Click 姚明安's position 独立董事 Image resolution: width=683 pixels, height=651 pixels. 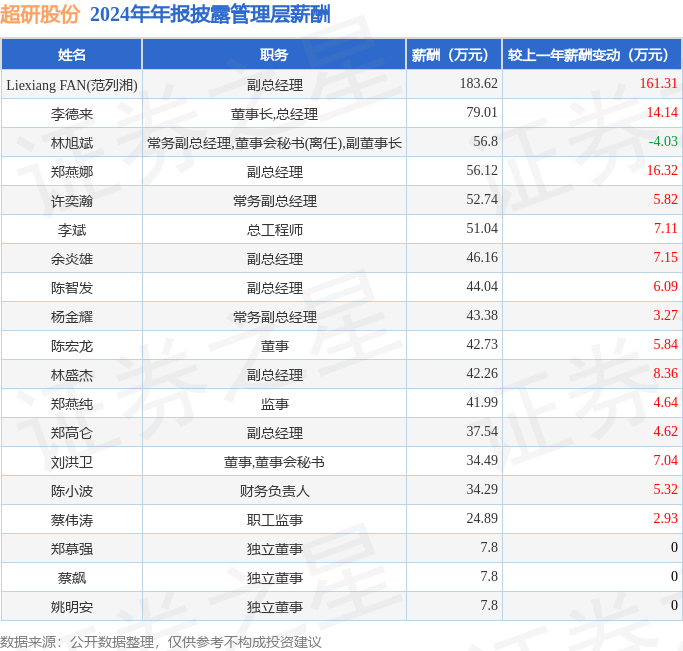[274, 607]
